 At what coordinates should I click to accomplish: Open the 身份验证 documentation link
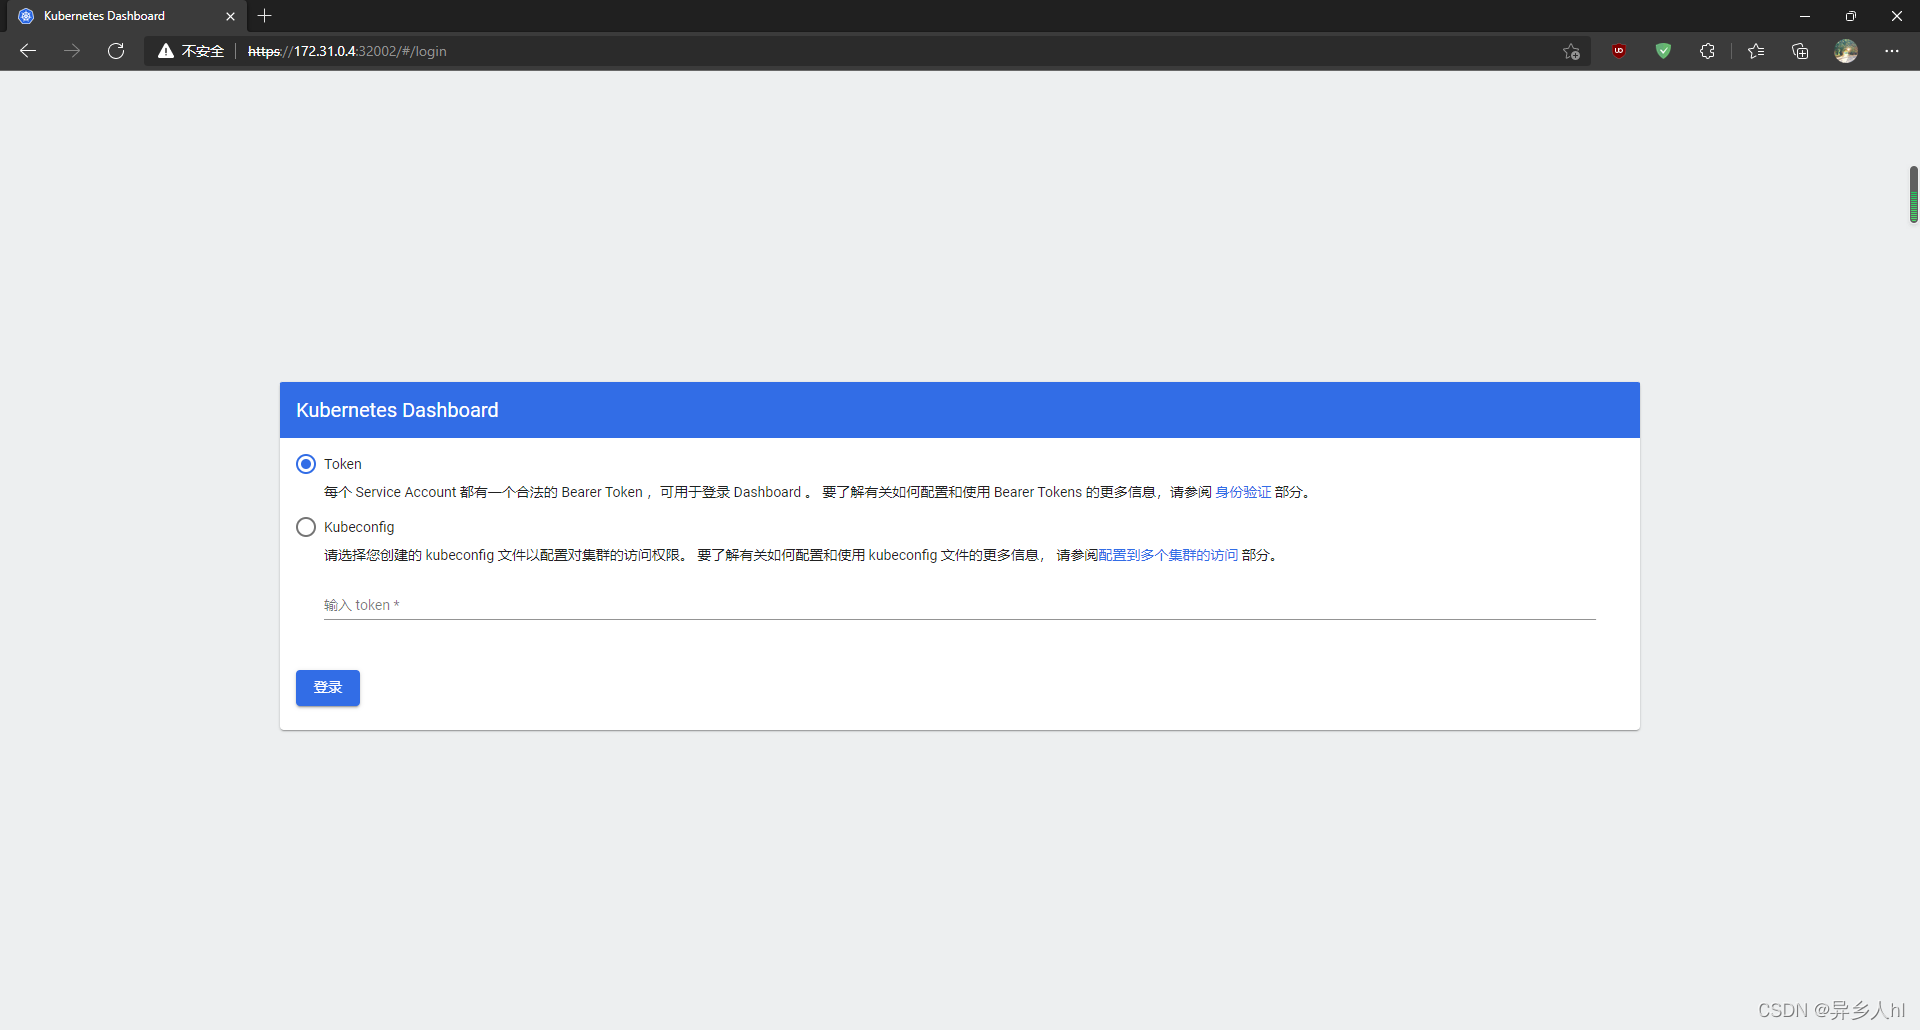click(x=1243, y=492)
